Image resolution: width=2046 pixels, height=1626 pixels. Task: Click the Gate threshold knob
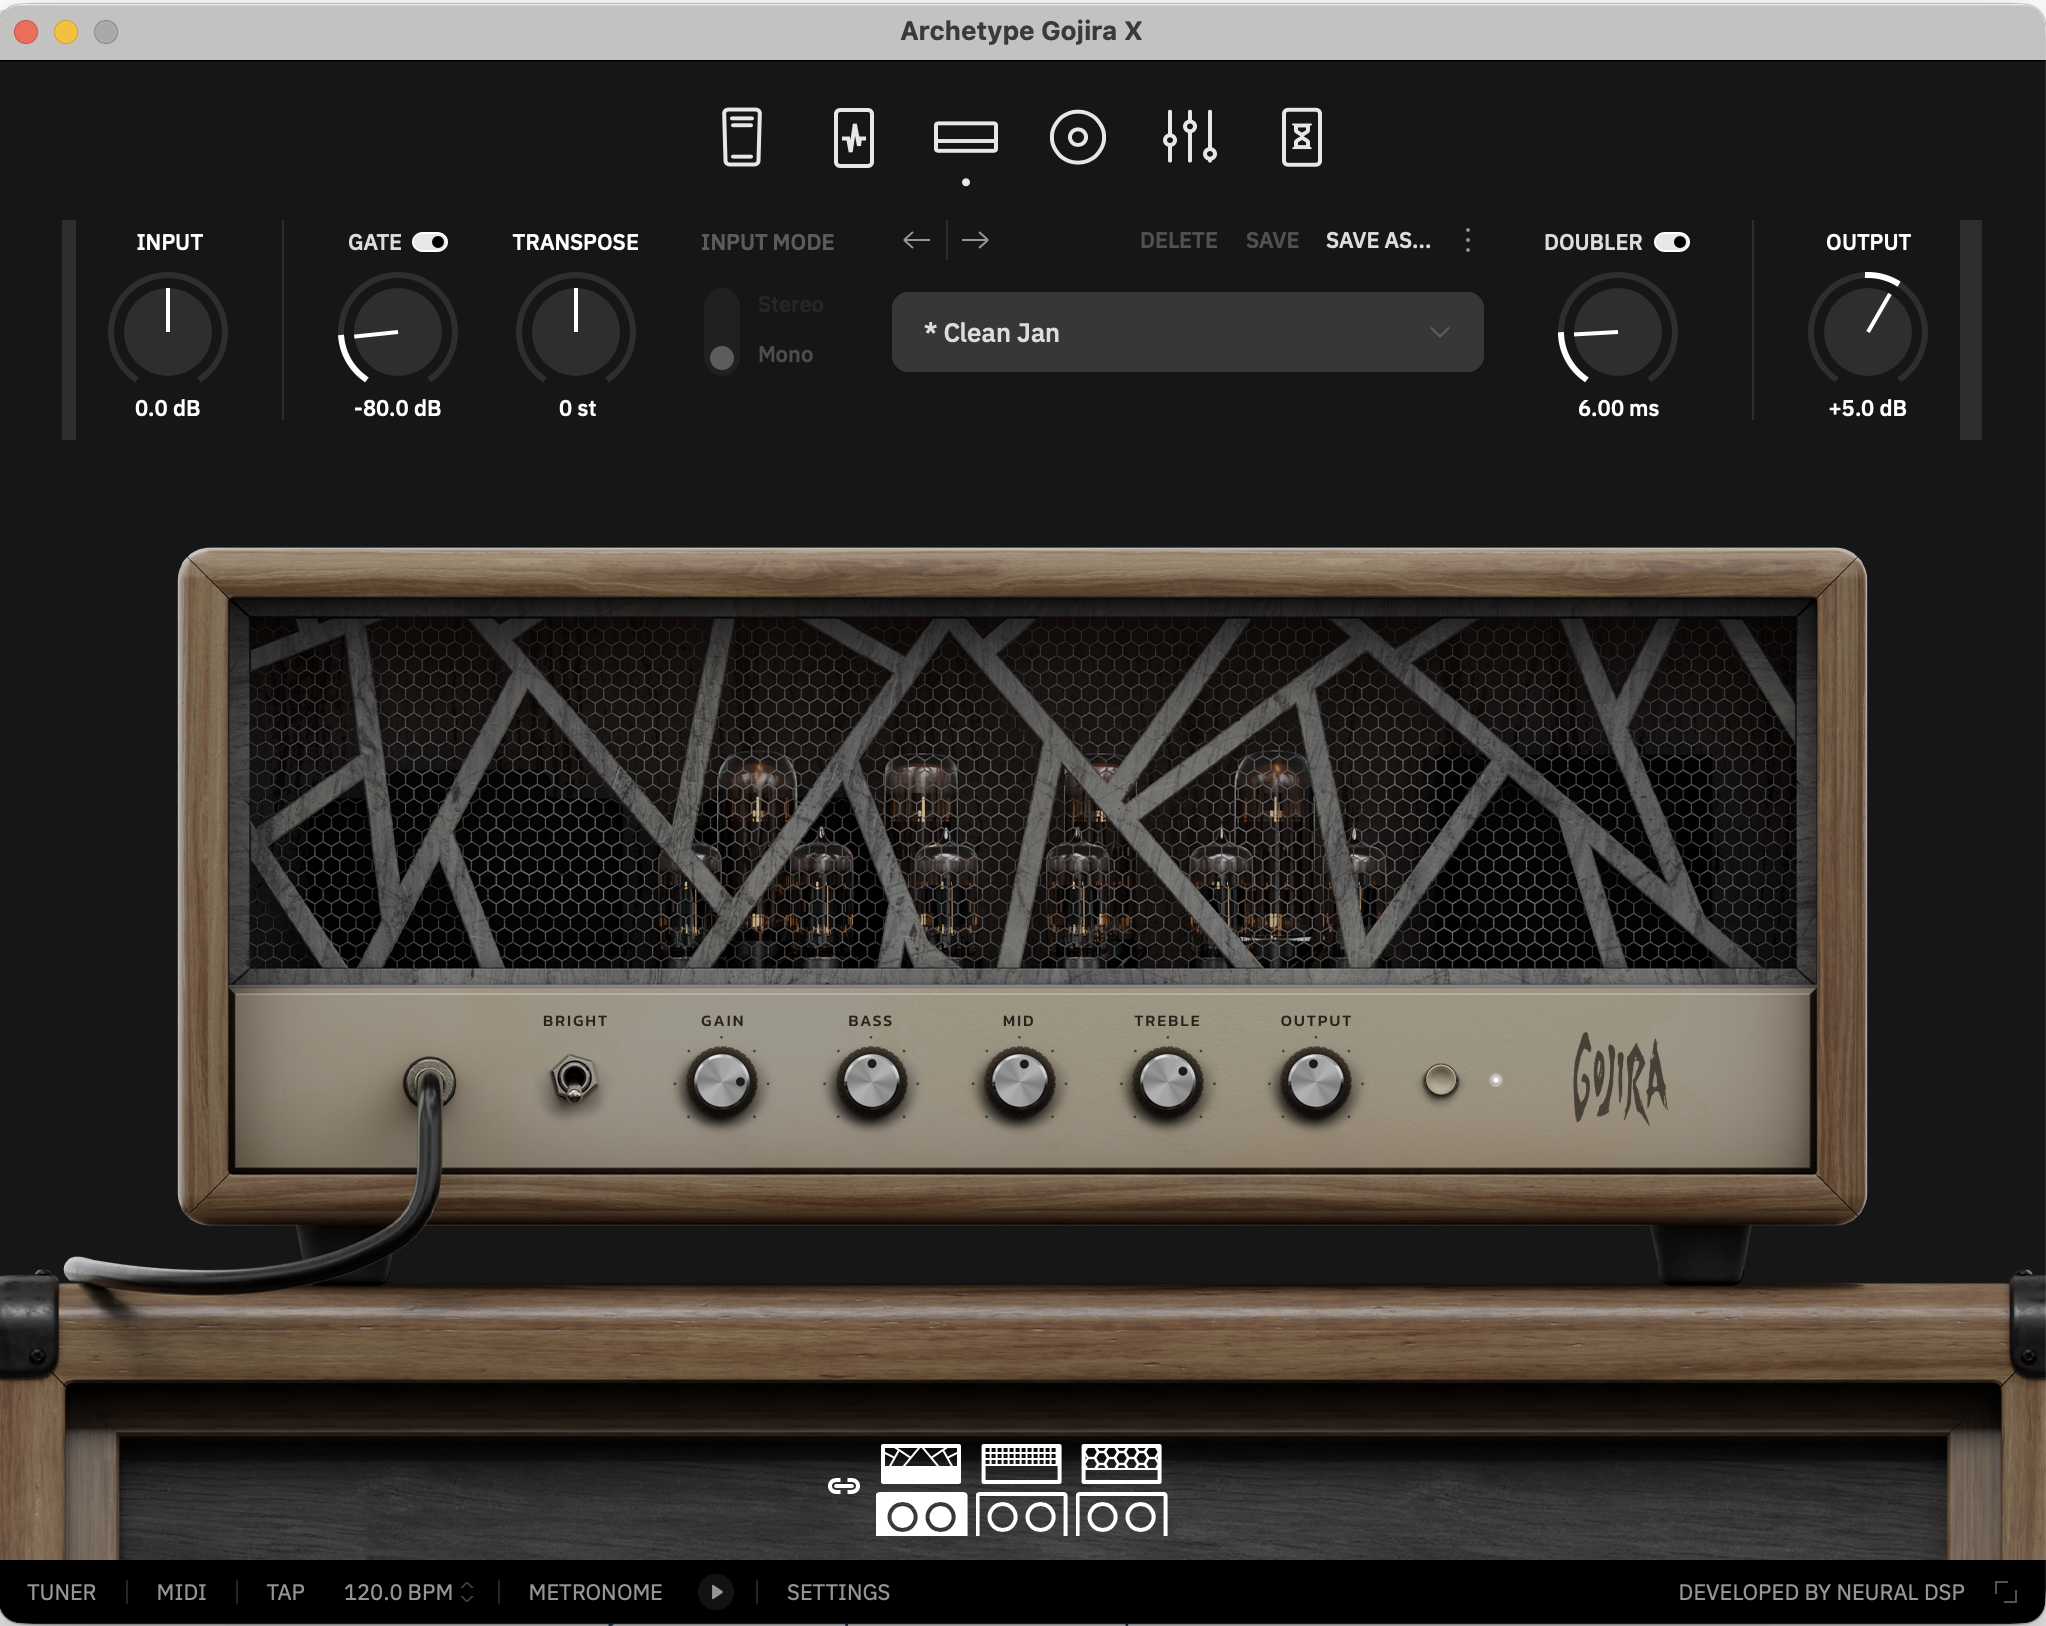coord(398,332)
